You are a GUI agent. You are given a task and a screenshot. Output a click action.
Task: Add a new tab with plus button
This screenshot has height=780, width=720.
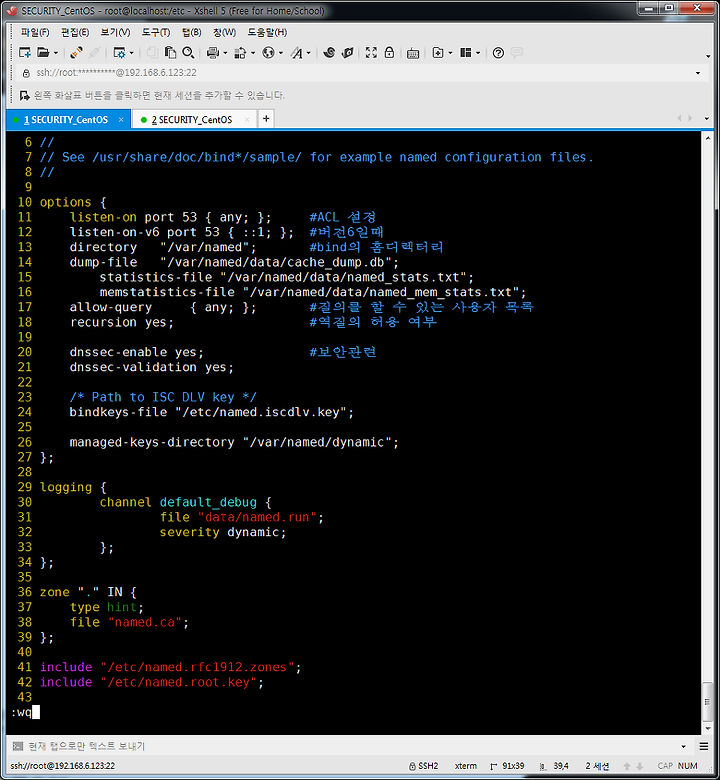266,119
